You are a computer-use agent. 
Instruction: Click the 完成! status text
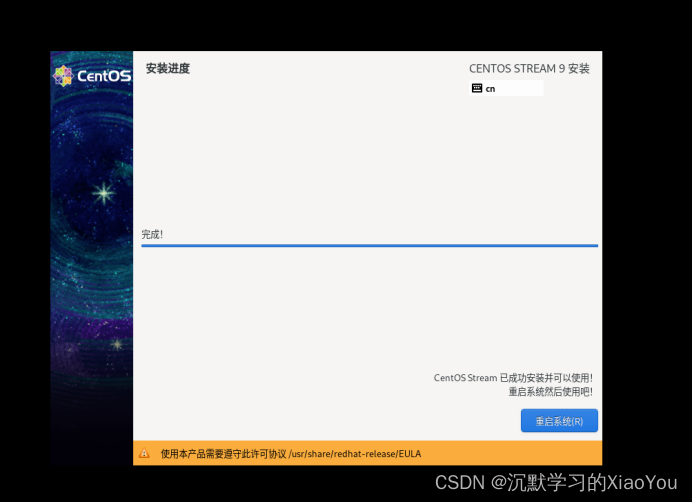pos(152,234)
